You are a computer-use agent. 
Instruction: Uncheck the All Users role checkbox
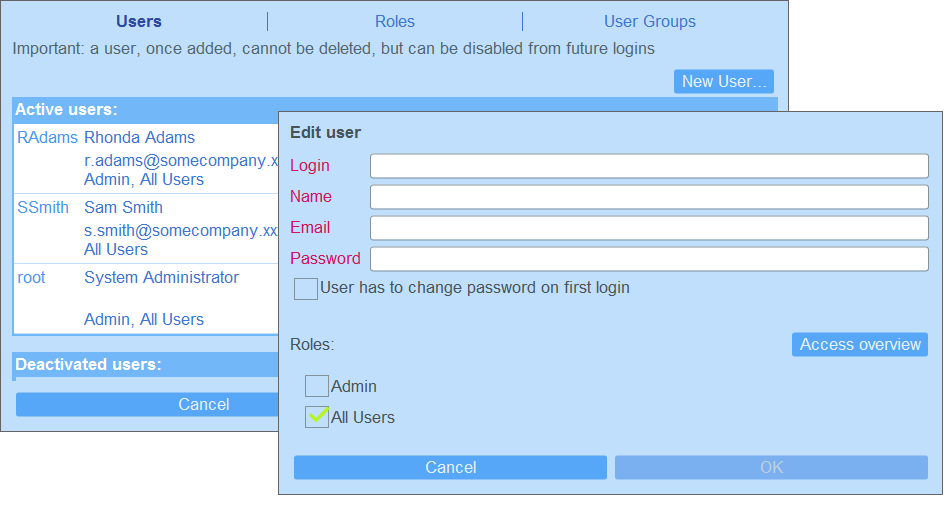pos(317,417)
